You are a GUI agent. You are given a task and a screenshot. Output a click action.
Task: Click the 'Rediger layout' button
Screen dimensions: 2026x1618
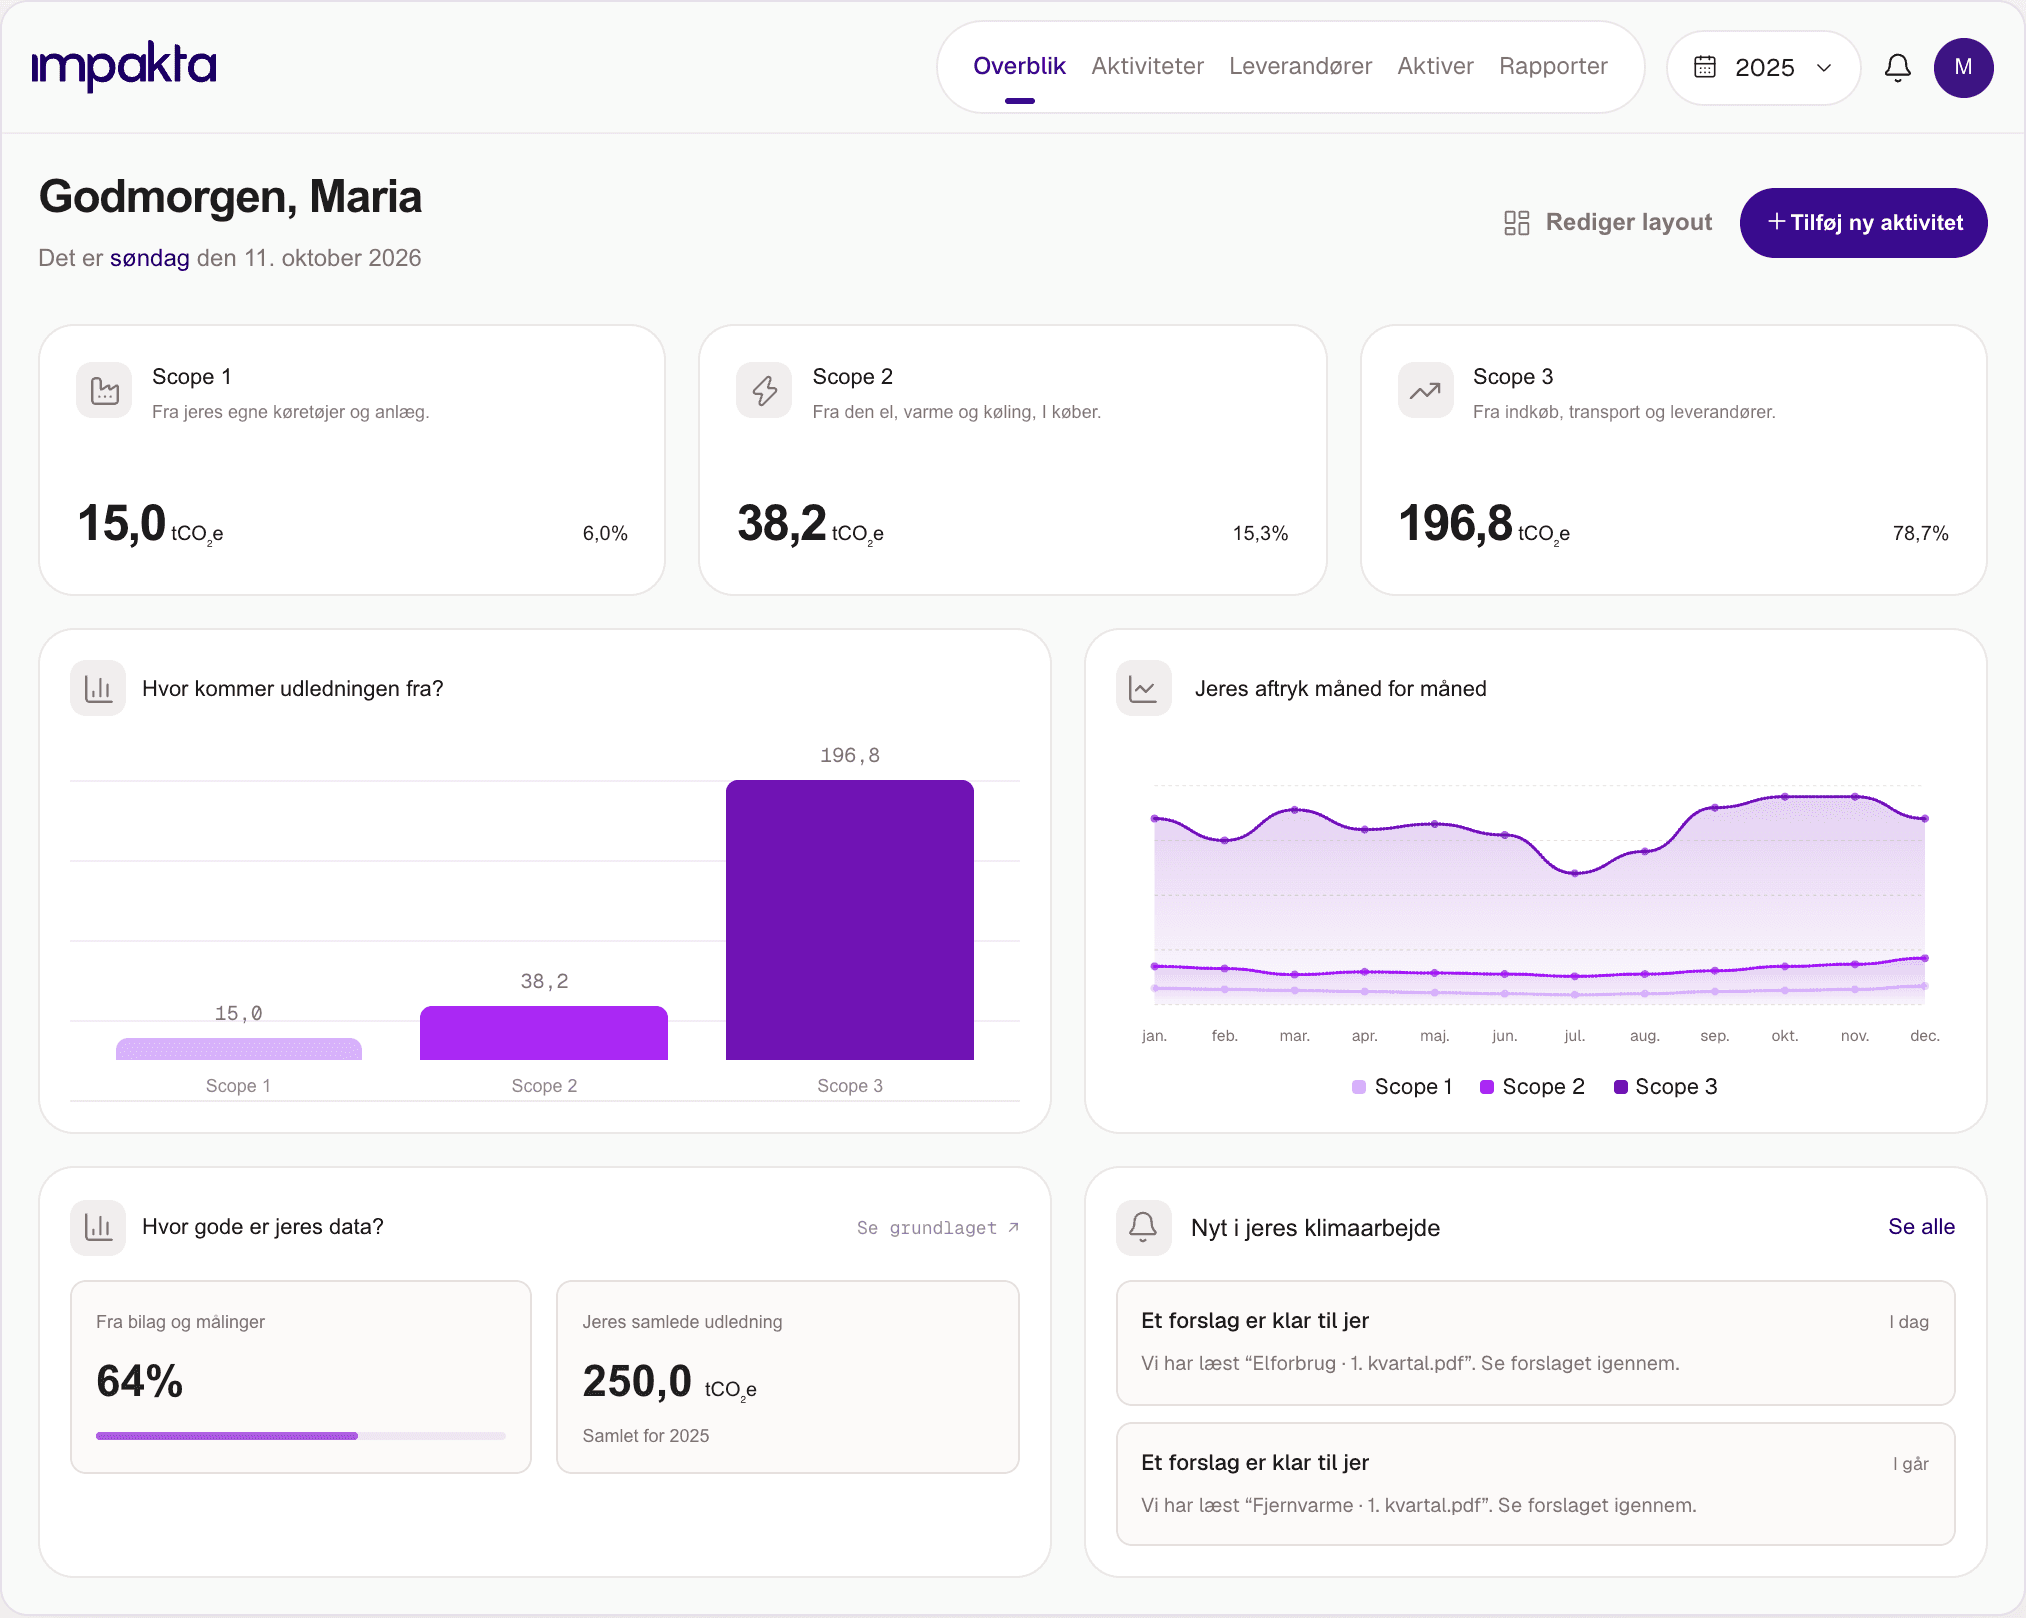(1608, 222)
